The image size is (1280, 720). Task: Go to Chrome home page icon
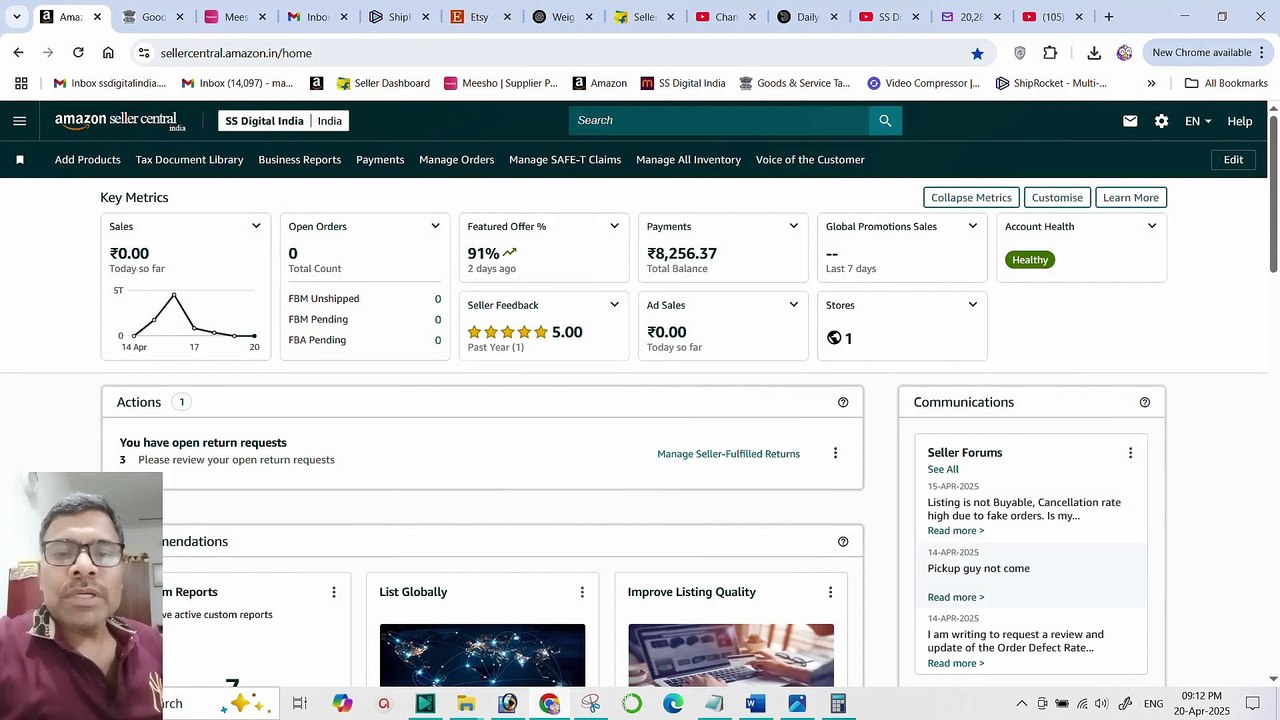click(x=108, y=53)
